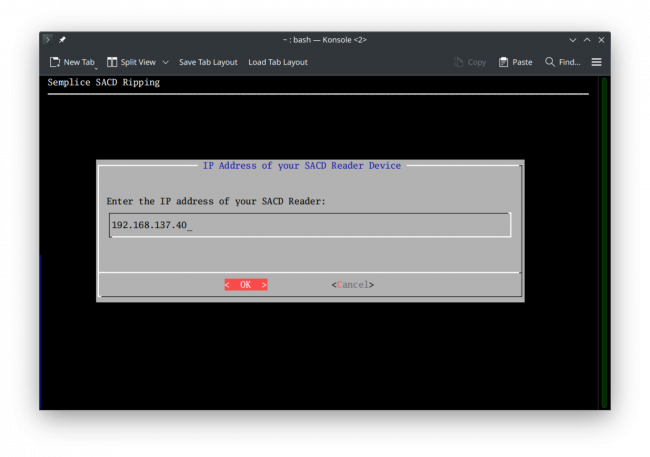Screen dimensions: 650x457
Task: Click the IP address input field
Action: click(310, 224)
